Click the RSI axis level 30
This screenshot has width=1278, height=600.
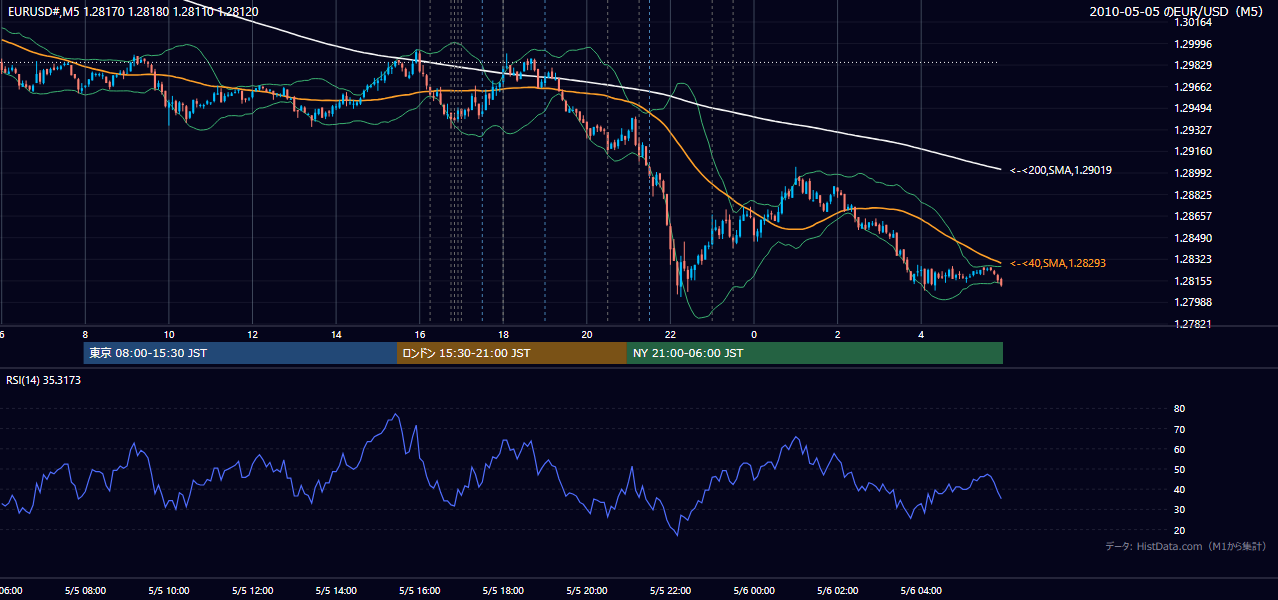1179,510
